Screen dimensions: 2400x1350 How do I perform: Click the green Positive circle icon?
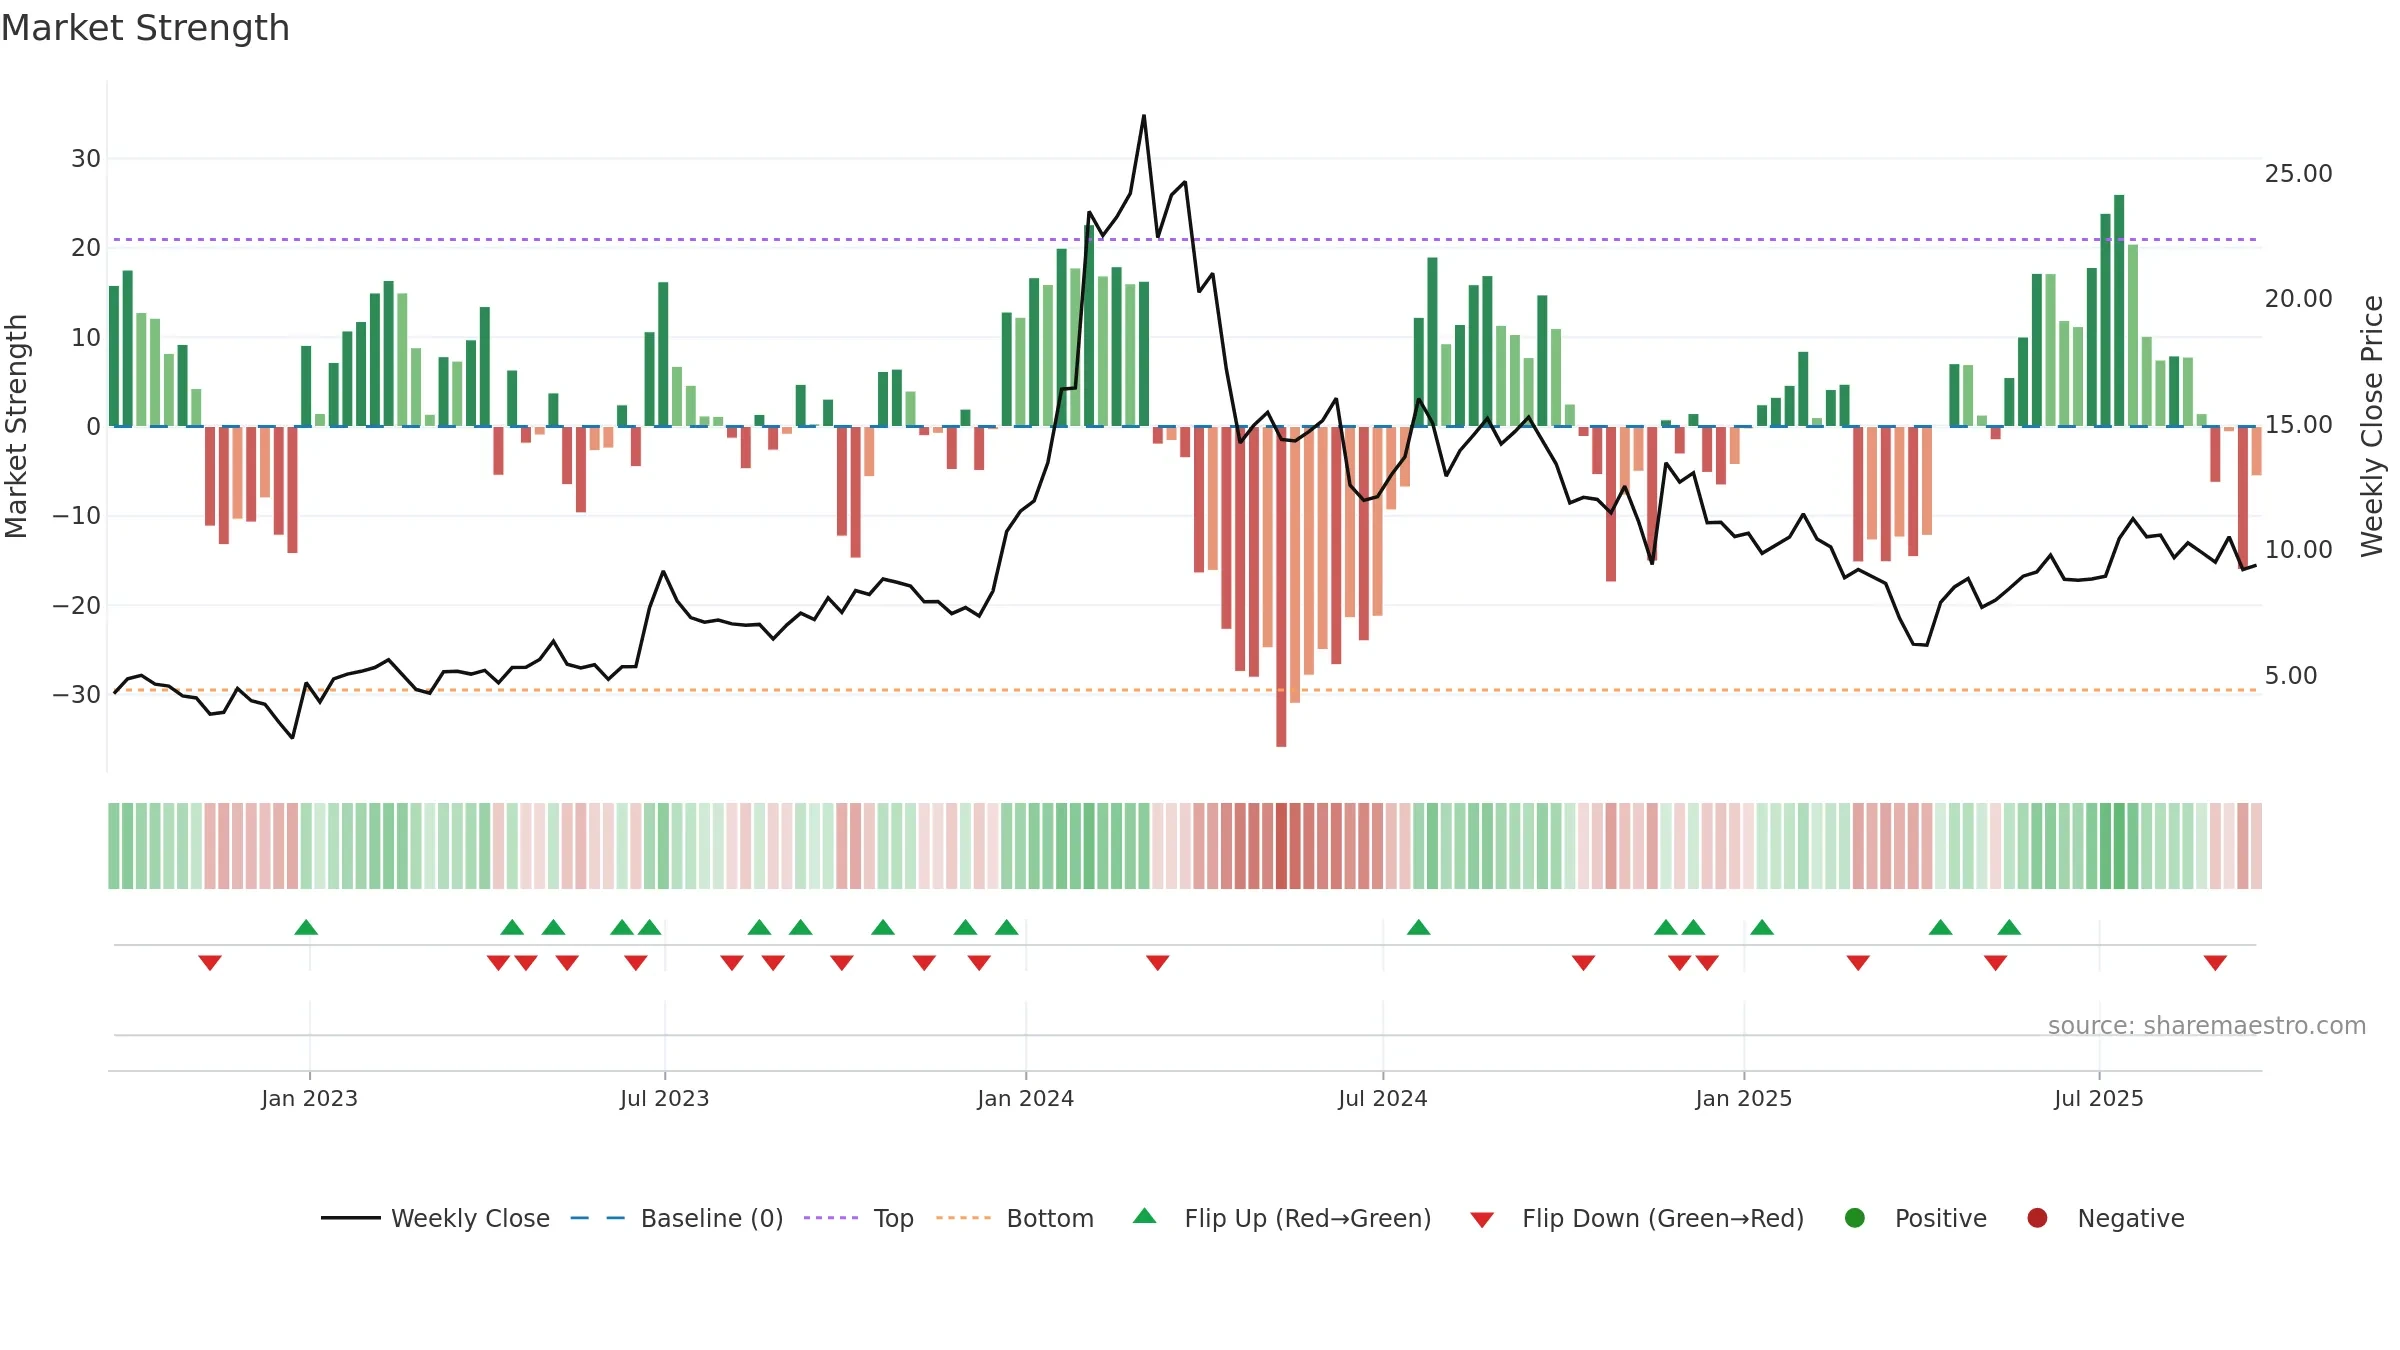[x=1855, y=1218]
